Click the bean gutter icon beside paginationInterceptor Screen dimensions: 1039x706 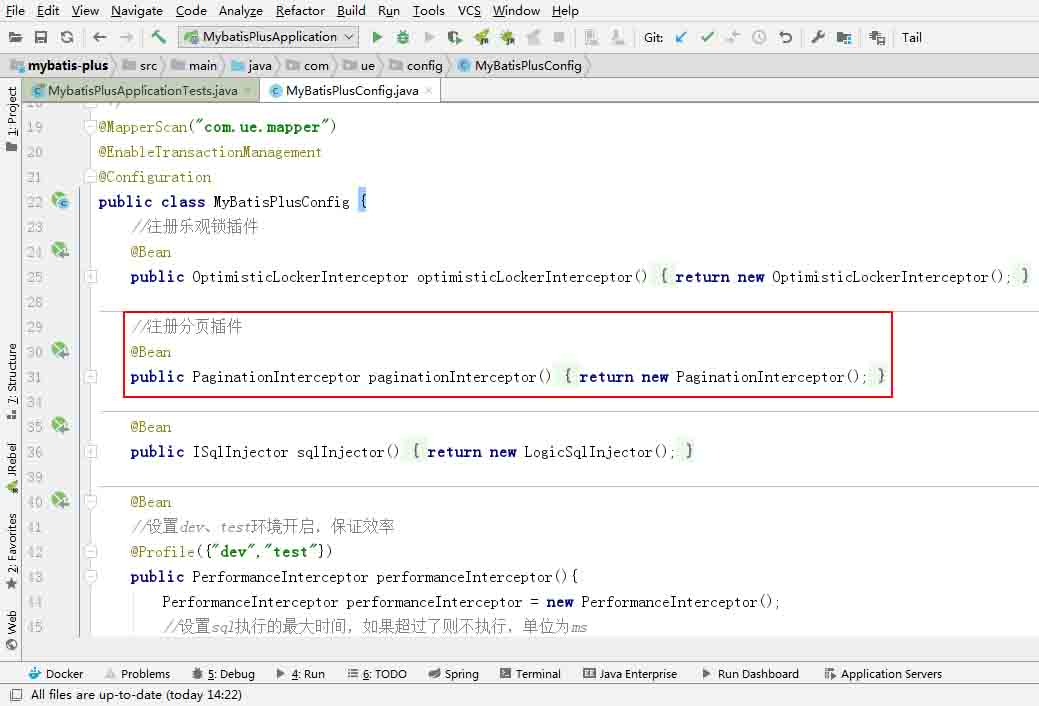(x=60, y=350)
